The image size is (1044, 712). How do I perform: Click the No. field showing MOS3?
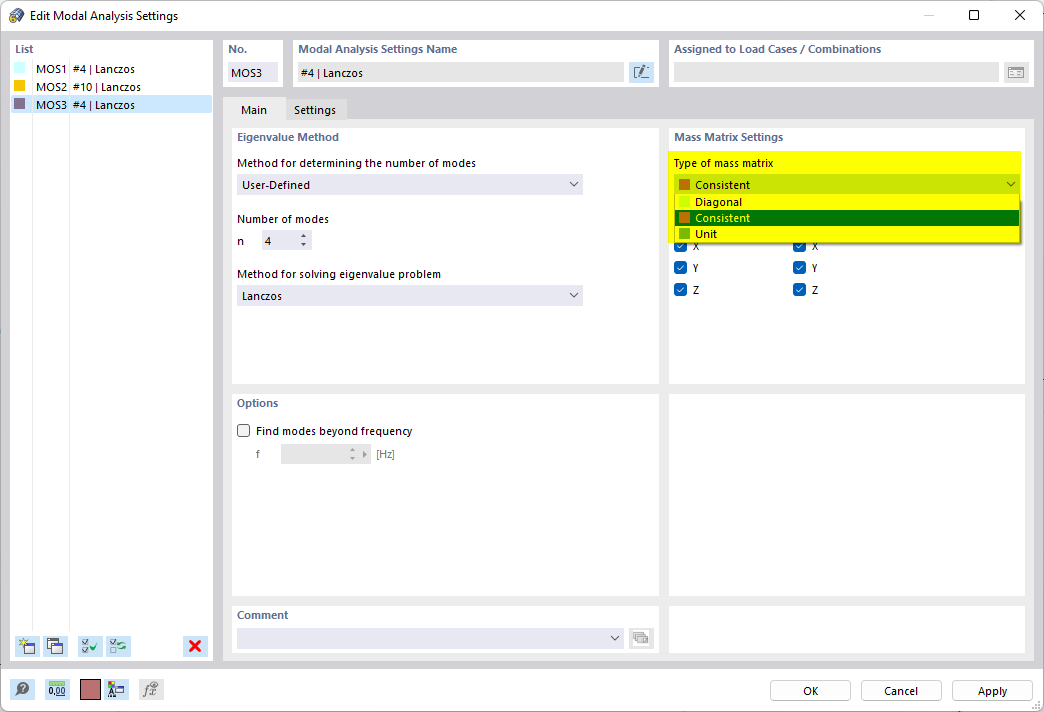(x=252, y=73)
